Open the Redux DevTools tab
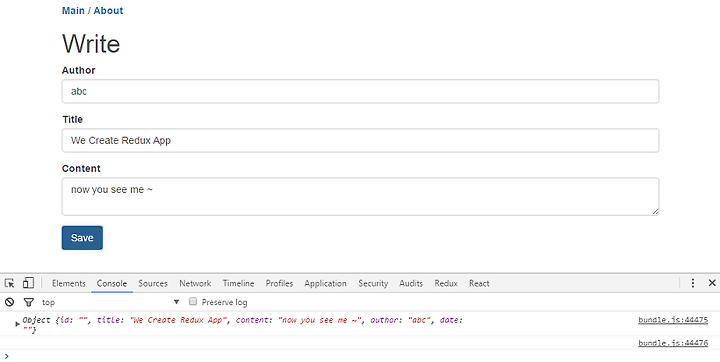Image resolution: width=720 pixels, height=362 pixels. pyautogui.click(x=446, y=283)
